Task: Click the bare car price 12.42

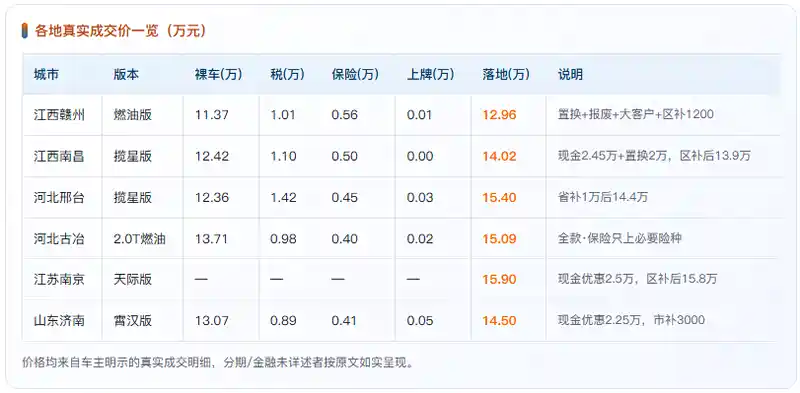Action: pos(212,156)
